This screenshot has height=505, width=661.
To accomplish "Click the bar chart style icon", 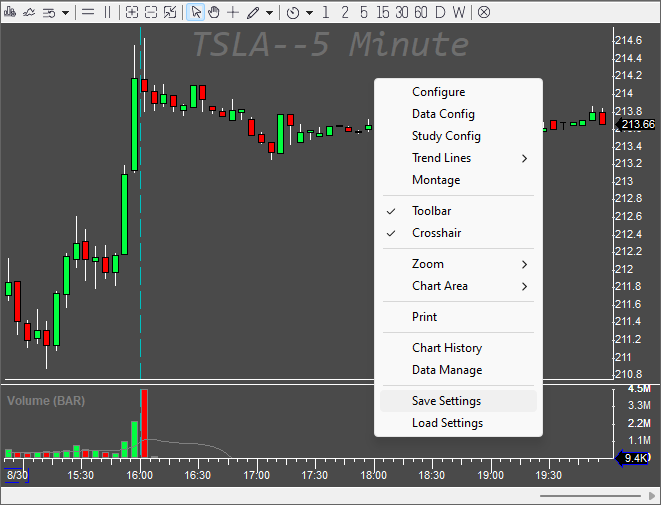I will point(10,12).
